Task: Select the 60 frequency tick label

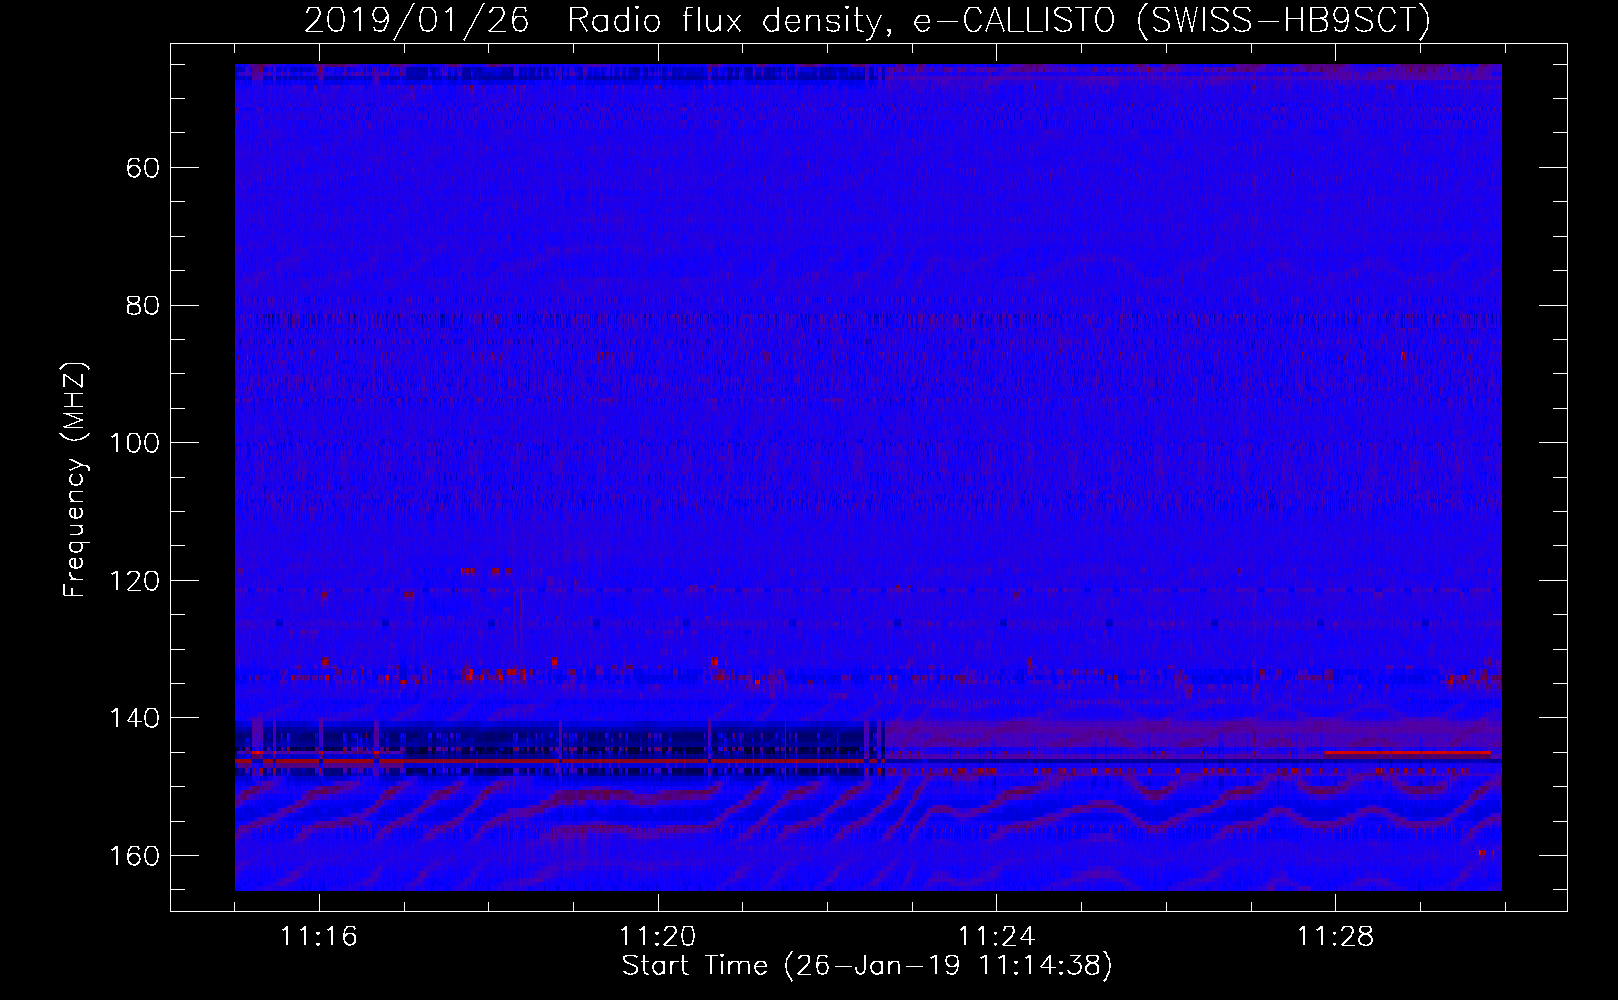Action: pyautogui.click(x=143, y=167)
